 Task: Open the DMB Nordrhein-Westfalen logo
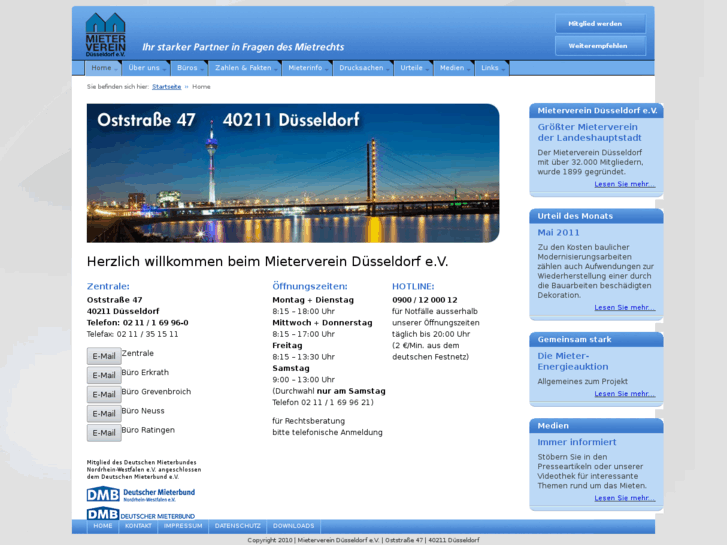point(141,494)
